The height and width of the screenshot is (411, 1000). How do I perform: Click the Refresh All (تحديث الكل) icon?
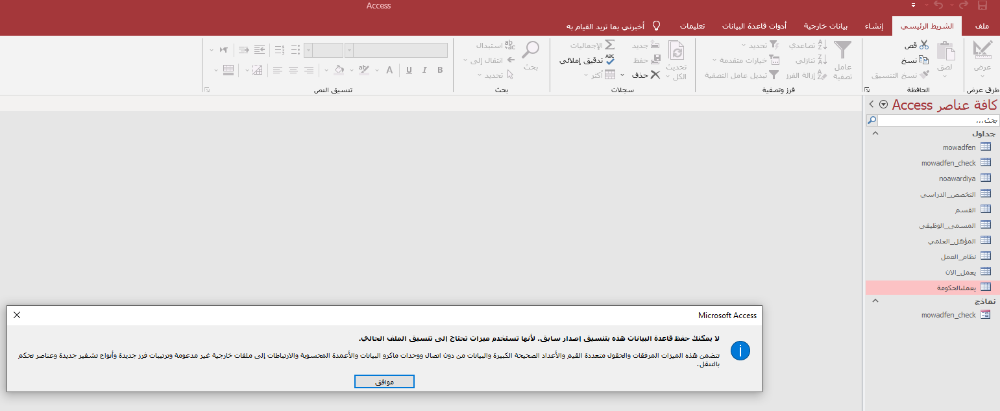pyautogui.click(x=675, y=51)
